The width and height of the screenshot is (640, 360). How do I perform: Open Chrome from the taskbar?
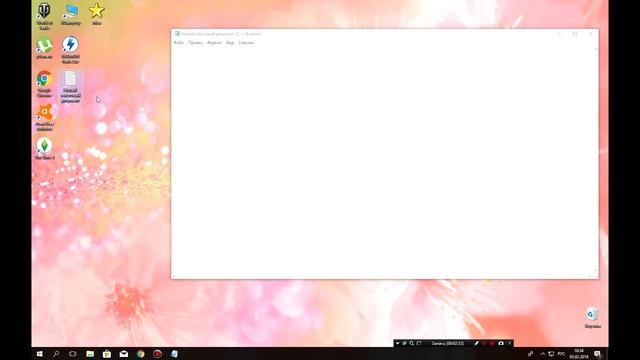point(140,354)
